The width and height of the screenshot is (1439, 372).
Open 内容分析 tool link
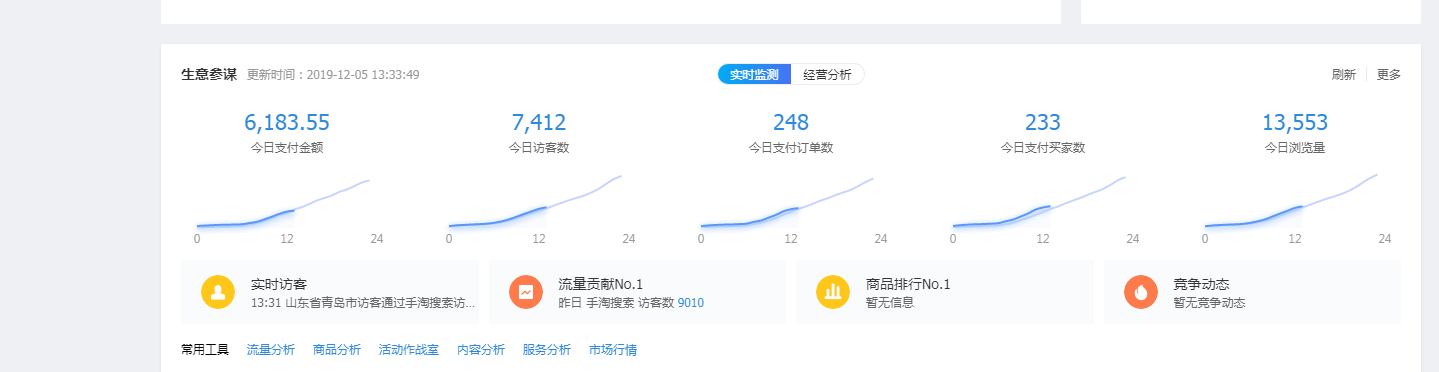(x=481, y=350)
